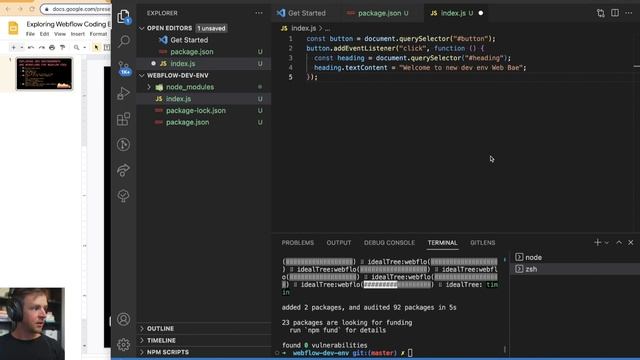Click the undo icon in Slides toolbar
The width and height of the screenshot is (640, 360).
tap(31, 48)
